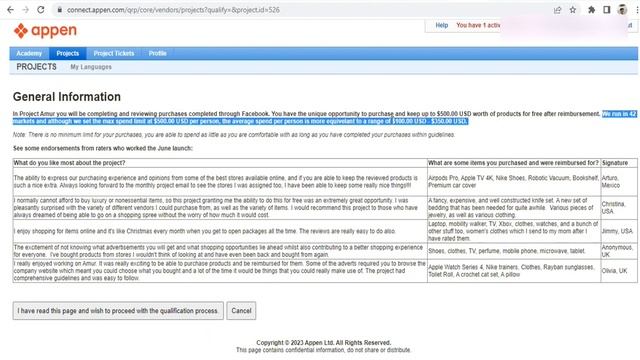Click 'See some endorsements from raters' text
The height and width of the screenshot is (360, 640).
[102, 148]
